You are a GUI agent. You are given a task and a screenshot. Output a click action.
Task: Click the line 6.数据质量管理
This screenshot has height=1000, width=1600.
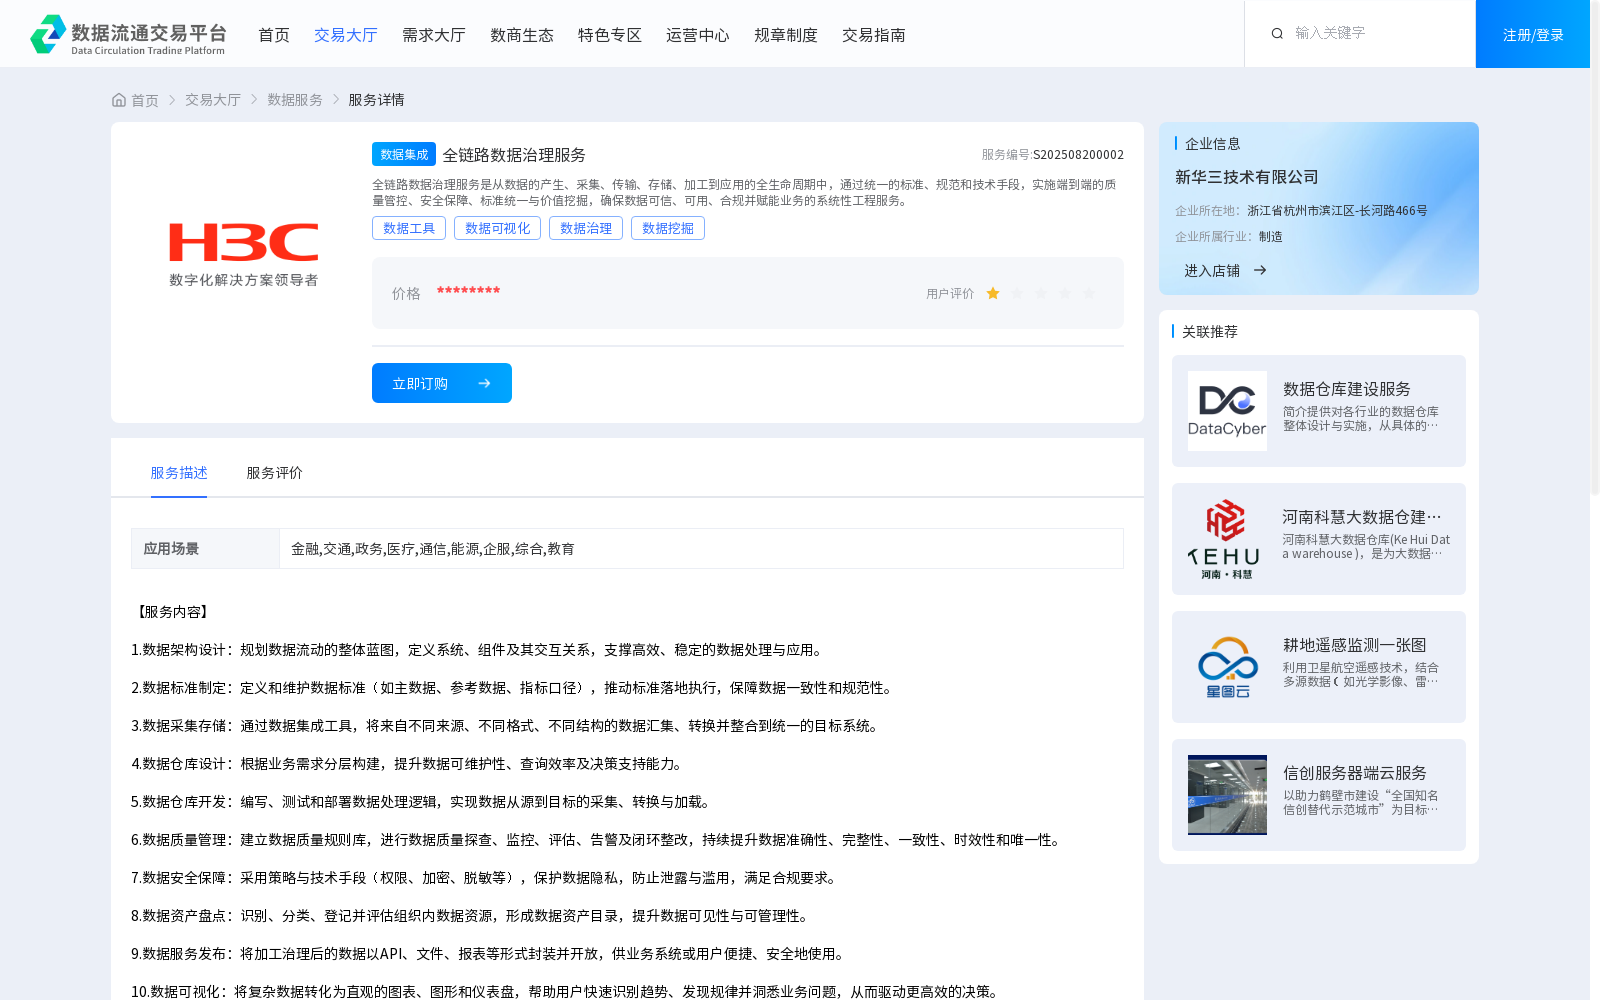pyautogui.click(x=598, y=840)
